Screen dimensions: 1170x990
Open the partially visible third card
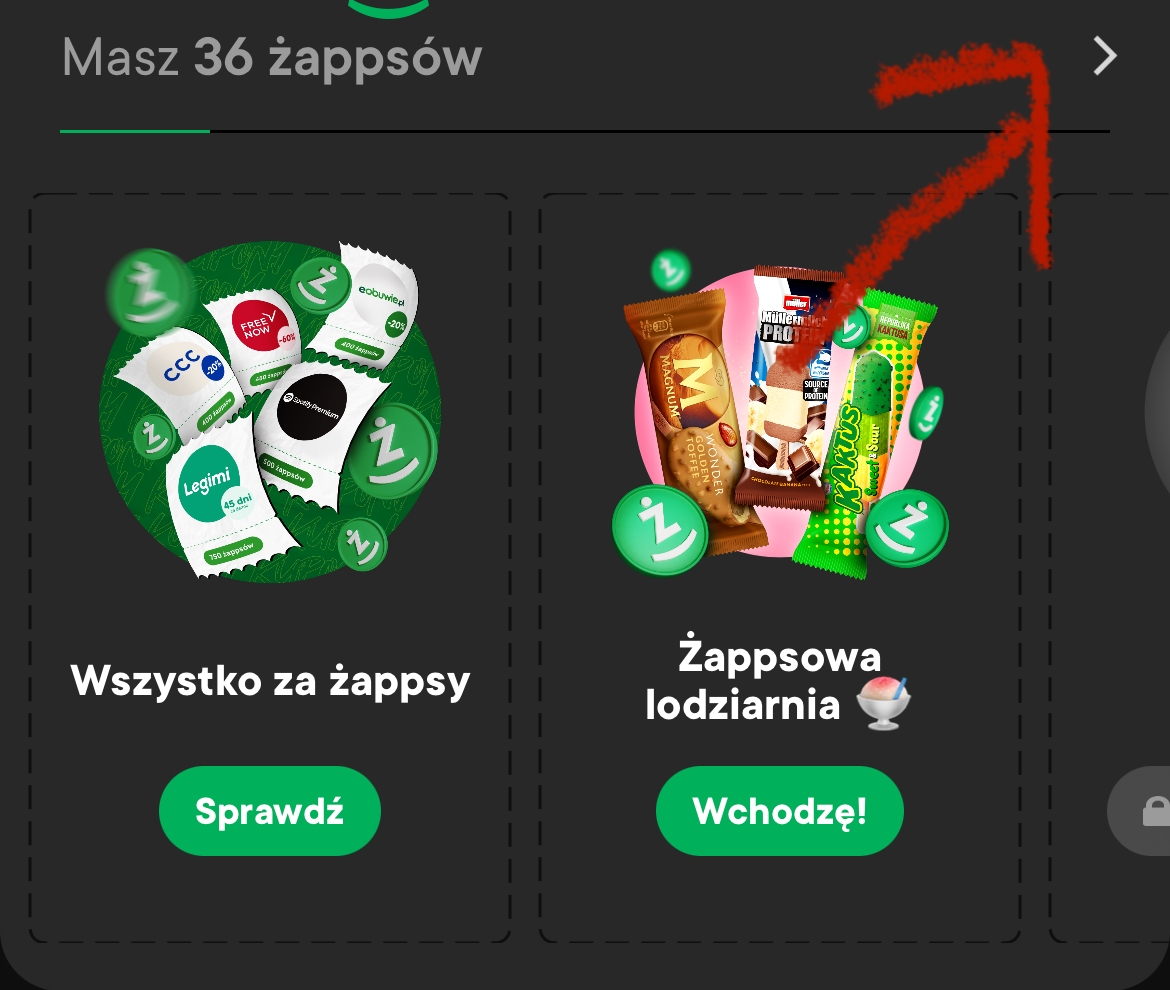pyautogui.click(x=1110, y=568)
